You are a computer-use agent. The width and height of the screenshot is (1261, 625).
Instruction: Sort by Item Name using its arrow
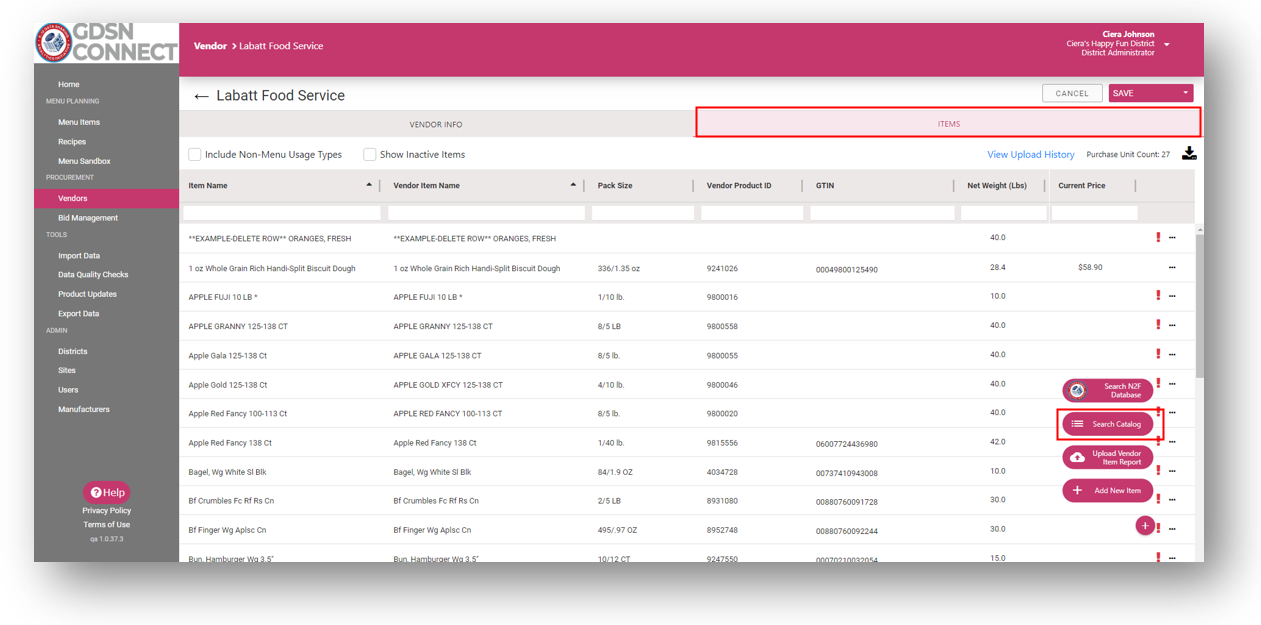[369, 185]
